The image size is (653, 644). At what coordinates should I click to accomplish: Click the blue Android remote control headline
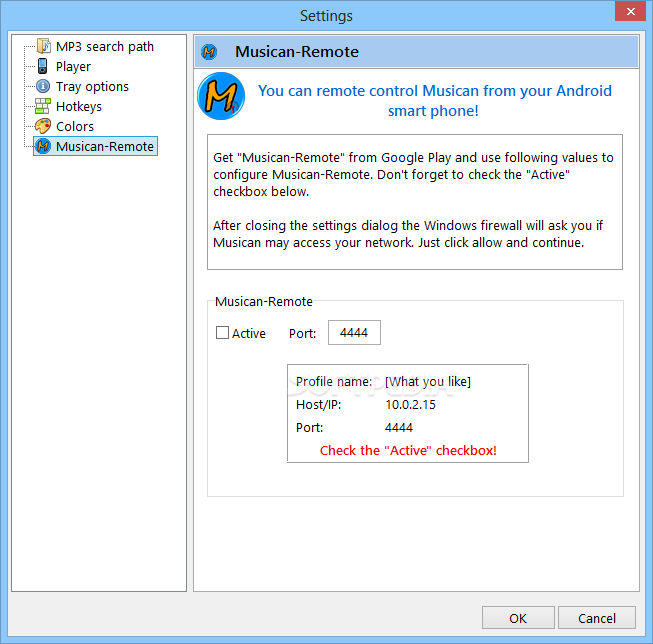tap(434, 101)
